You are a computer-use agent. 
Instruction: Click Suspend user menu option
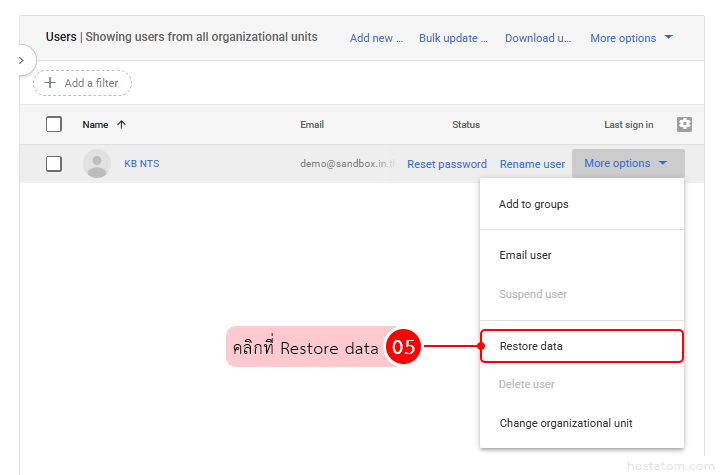pos(582,294)
